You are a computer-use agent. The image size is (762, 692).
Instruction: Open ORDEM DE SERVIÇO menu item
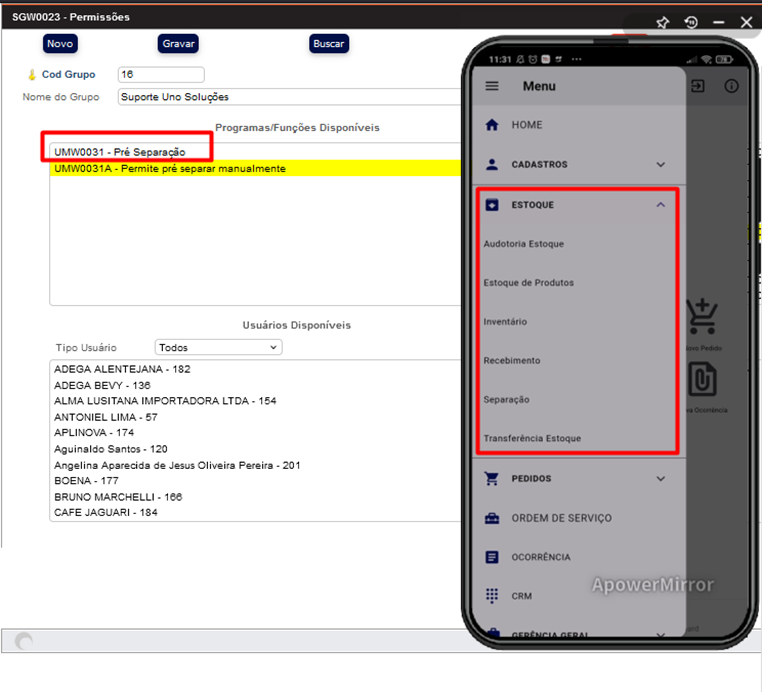[561, 518]
